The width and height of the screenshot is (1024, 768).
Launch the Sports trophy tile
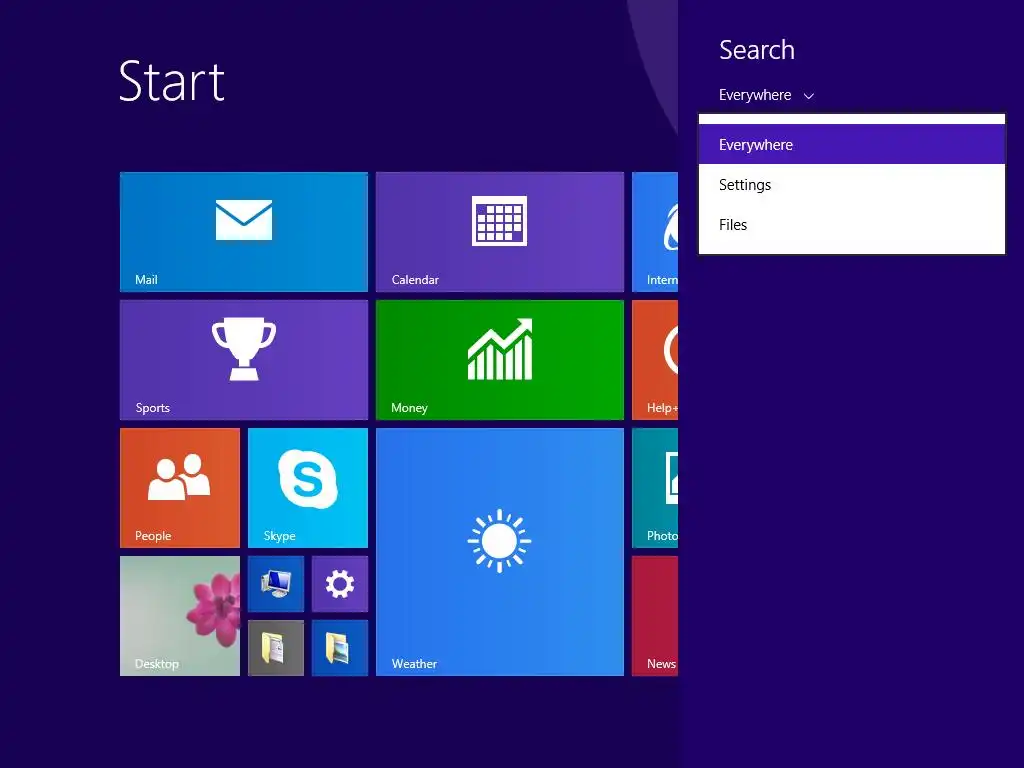[x=244, y=360]
